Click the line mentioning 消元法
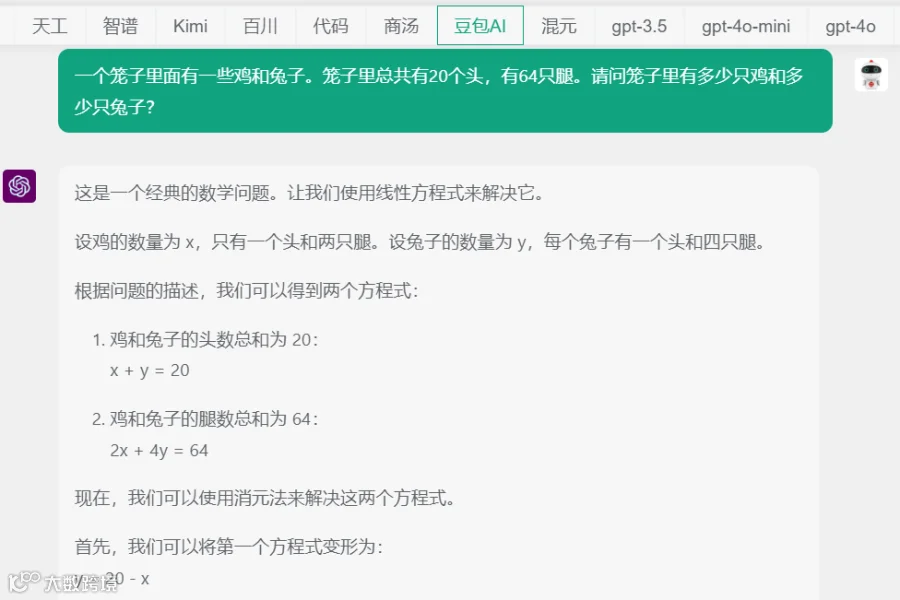Image resolution: width=900 pixels, height=600 pixels. tap(265, 498)
